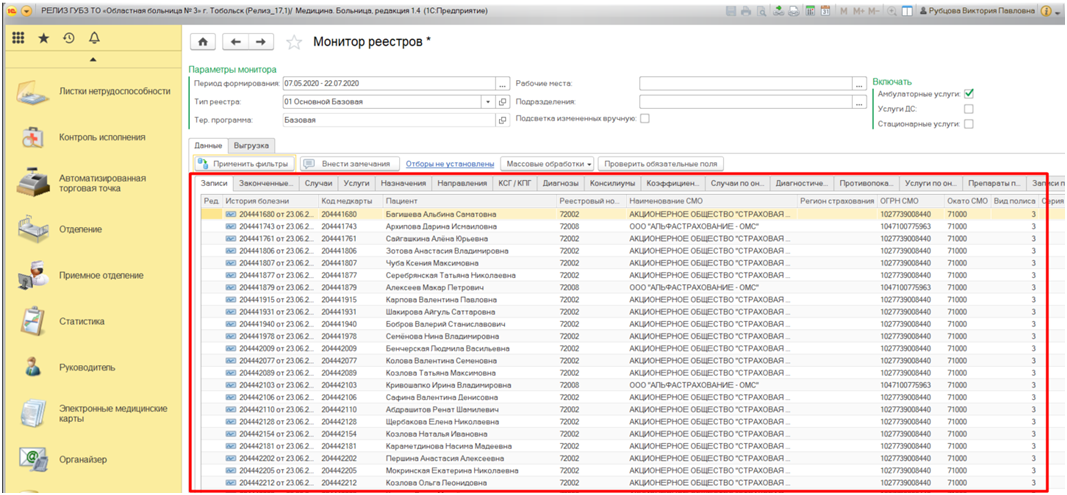Click the M+ memory button
This screenshot has height=495, width=1067.
pyautogui.click(x=860, y=11)
